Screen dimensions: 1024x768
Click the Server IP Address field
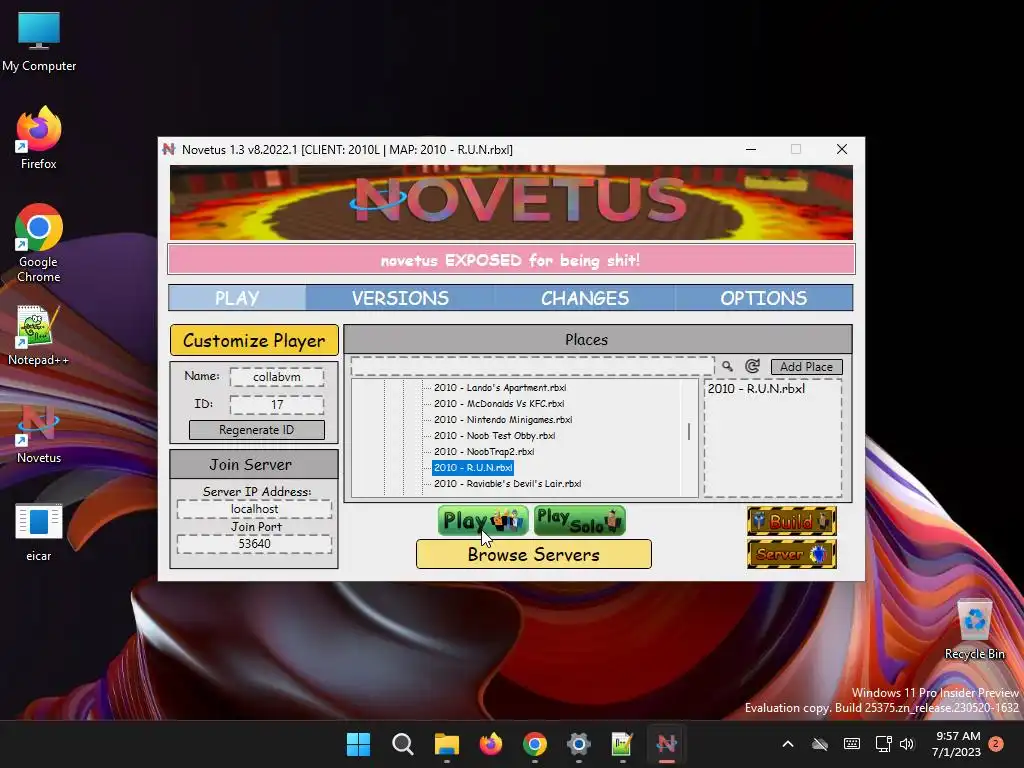click(254, 509)
